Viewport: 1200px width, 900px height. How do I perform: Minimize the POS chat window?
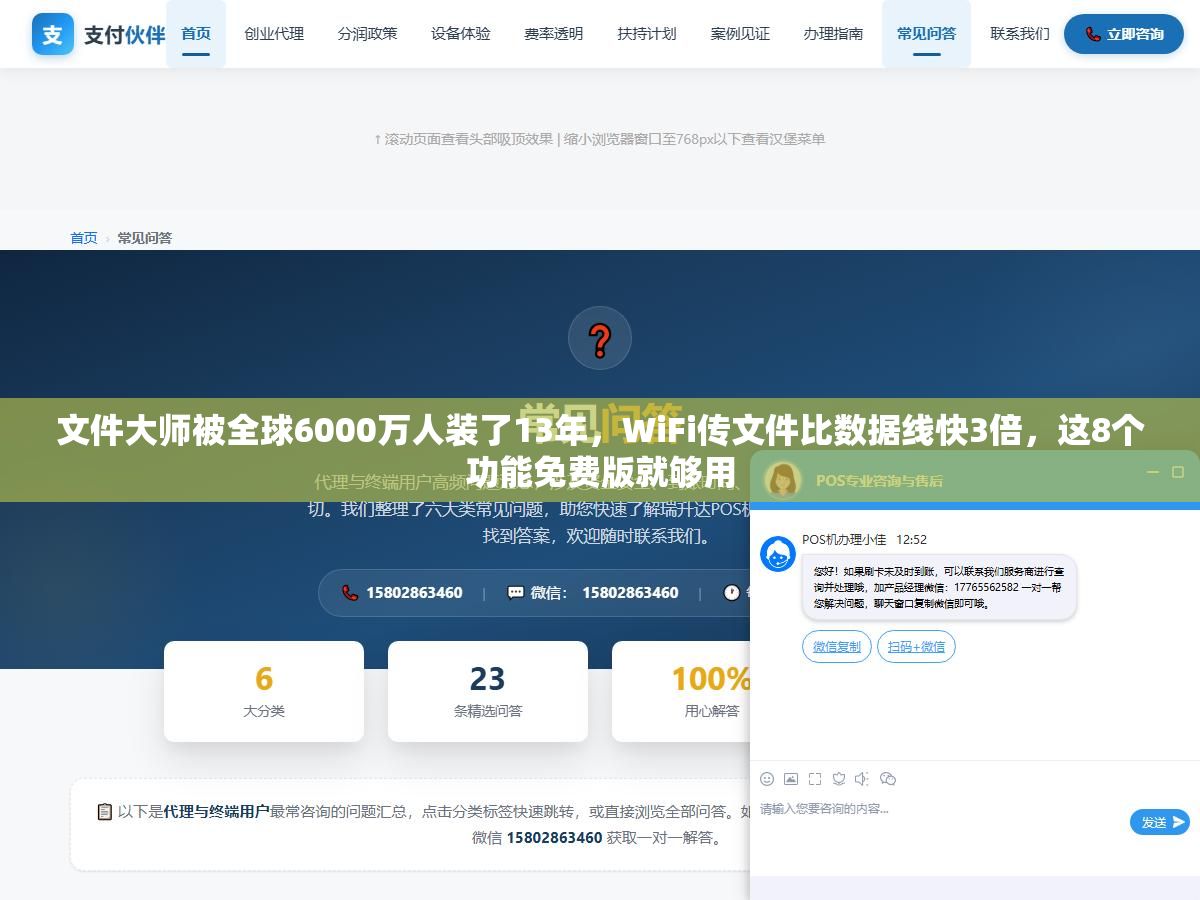(x=1152, y=472)
